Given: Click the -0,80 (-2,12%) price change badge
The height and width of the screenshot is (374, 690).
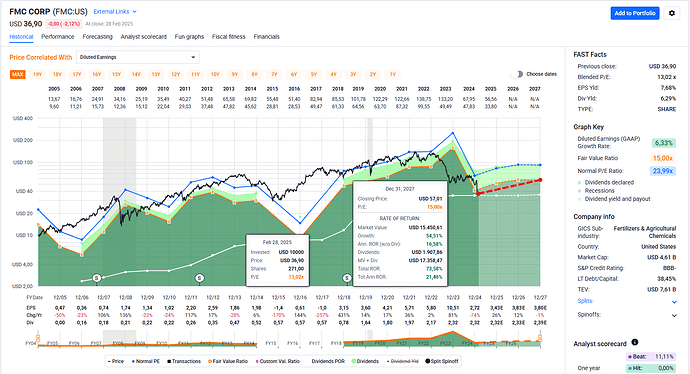Looking at the screenshot, I should click(63, 24).
